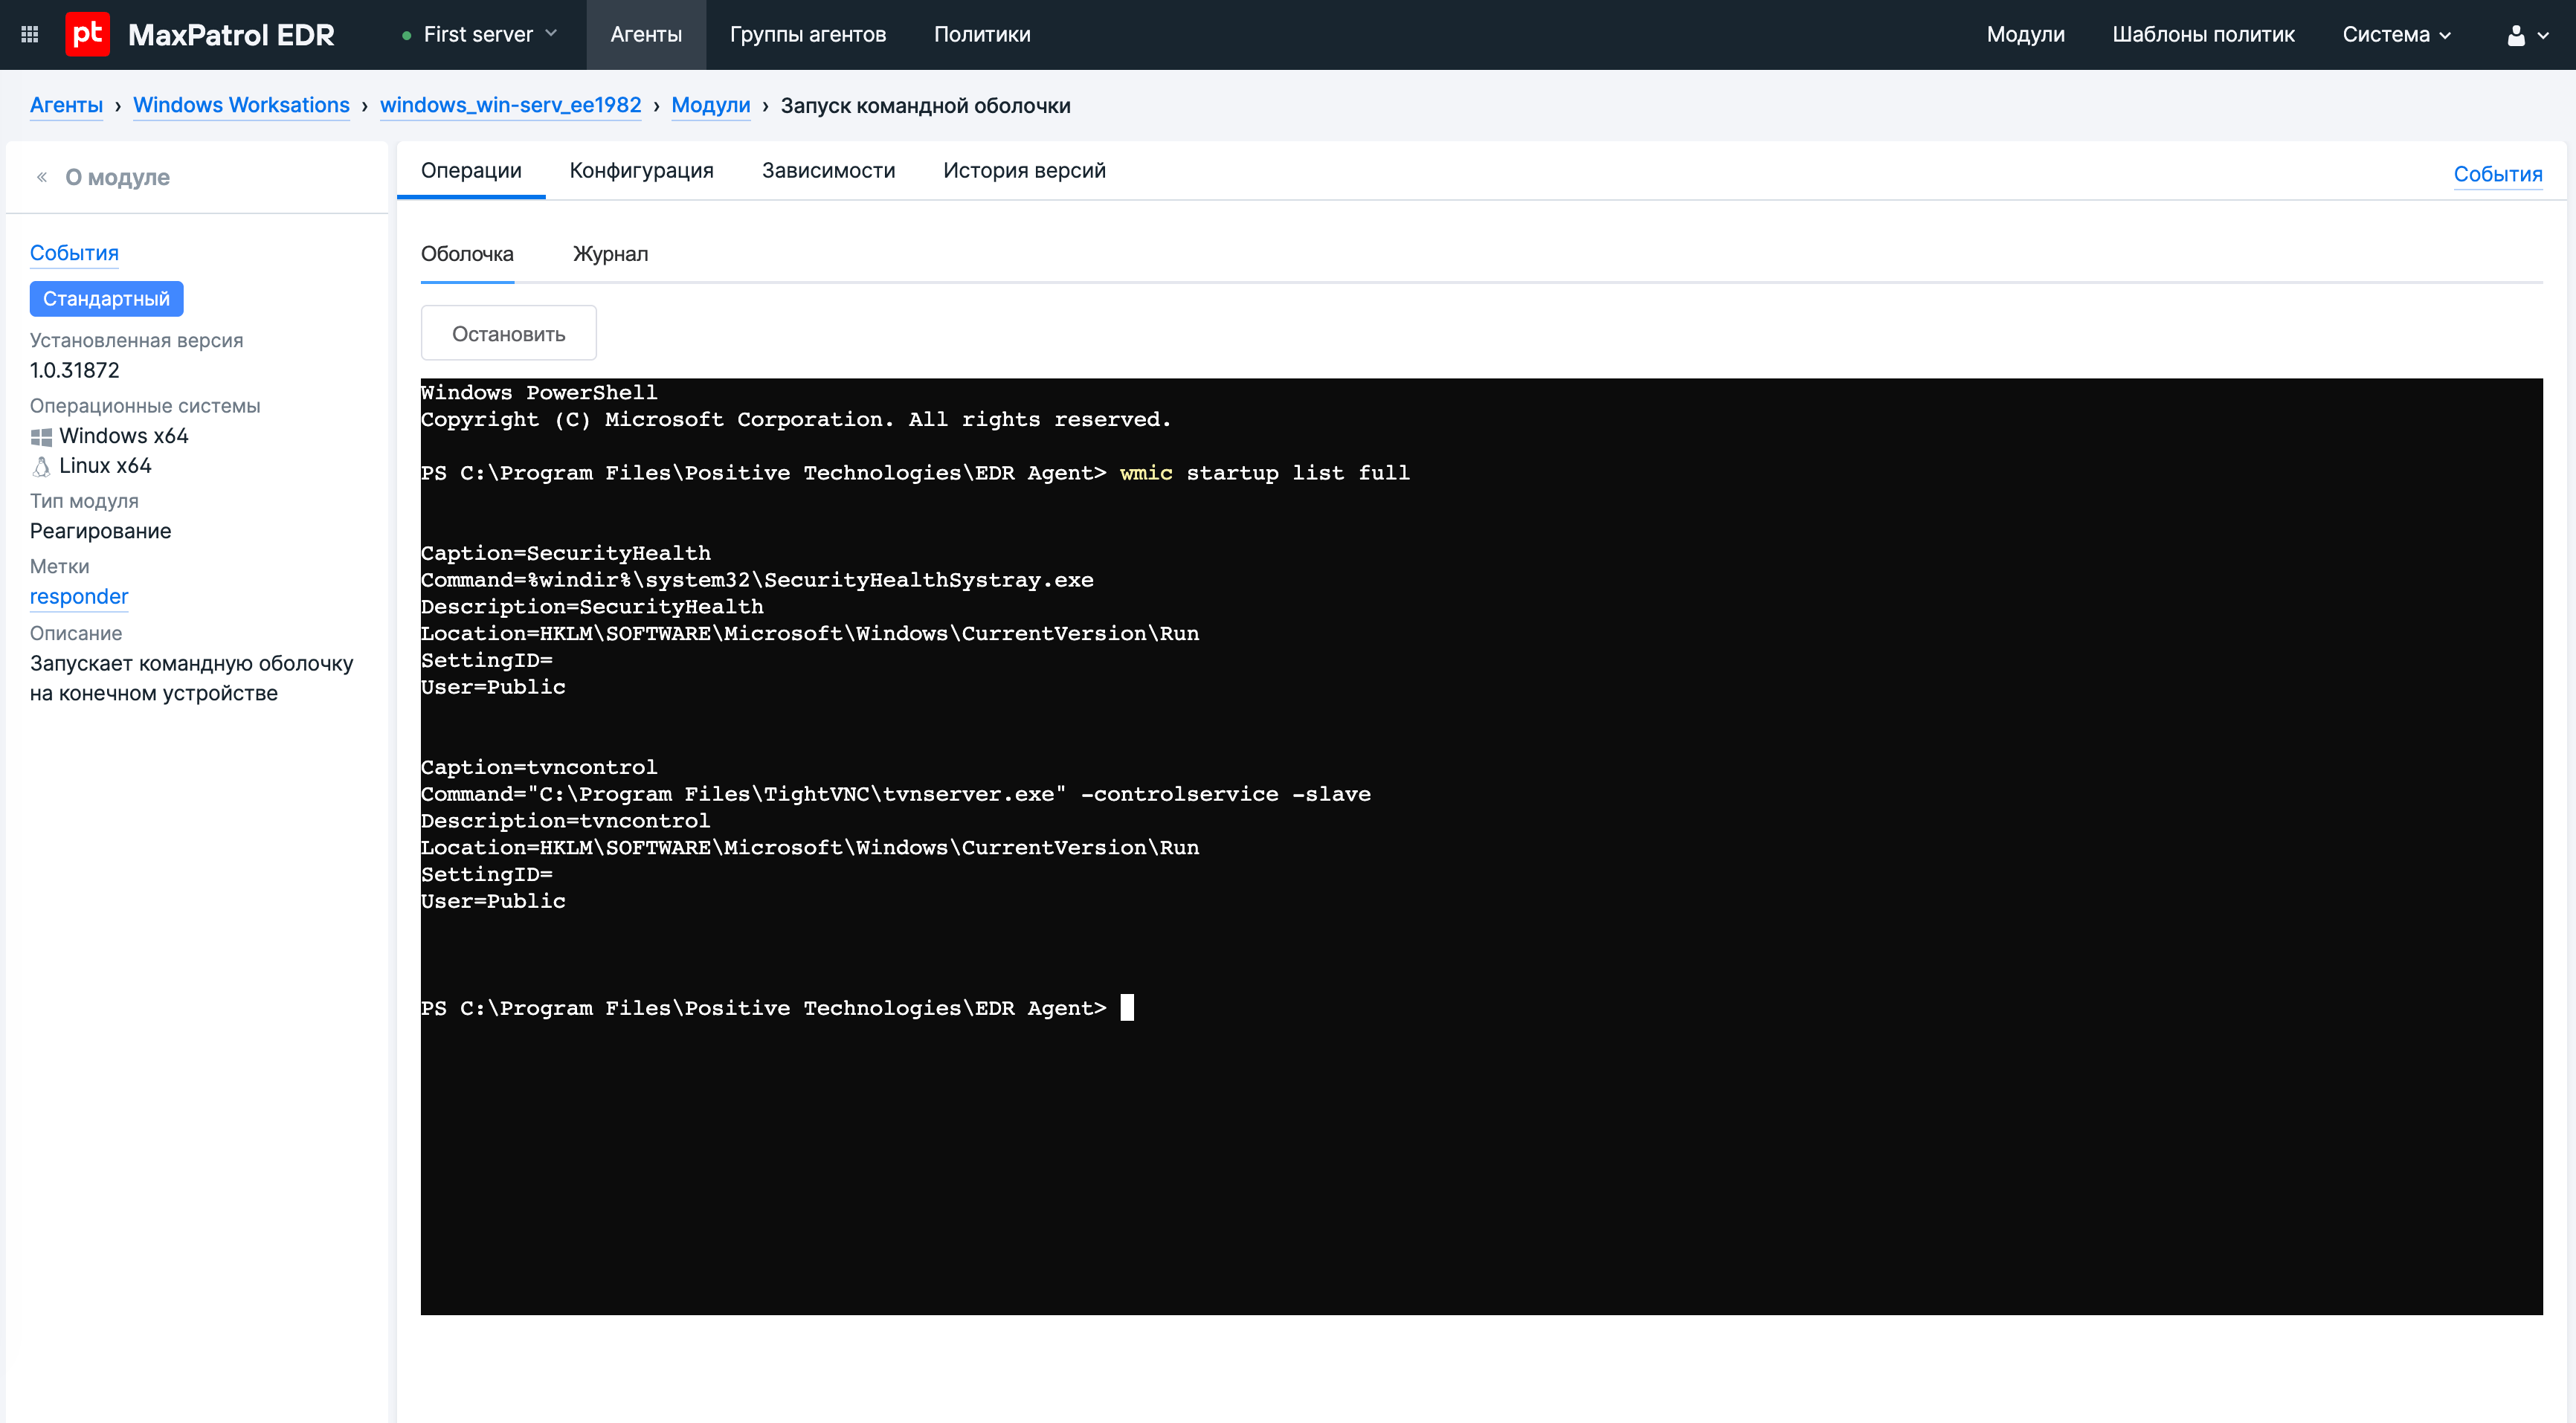Viewport: 2576px width, 1423px height.
Task: Open the Зависимости tab
Action: [828, 171]
